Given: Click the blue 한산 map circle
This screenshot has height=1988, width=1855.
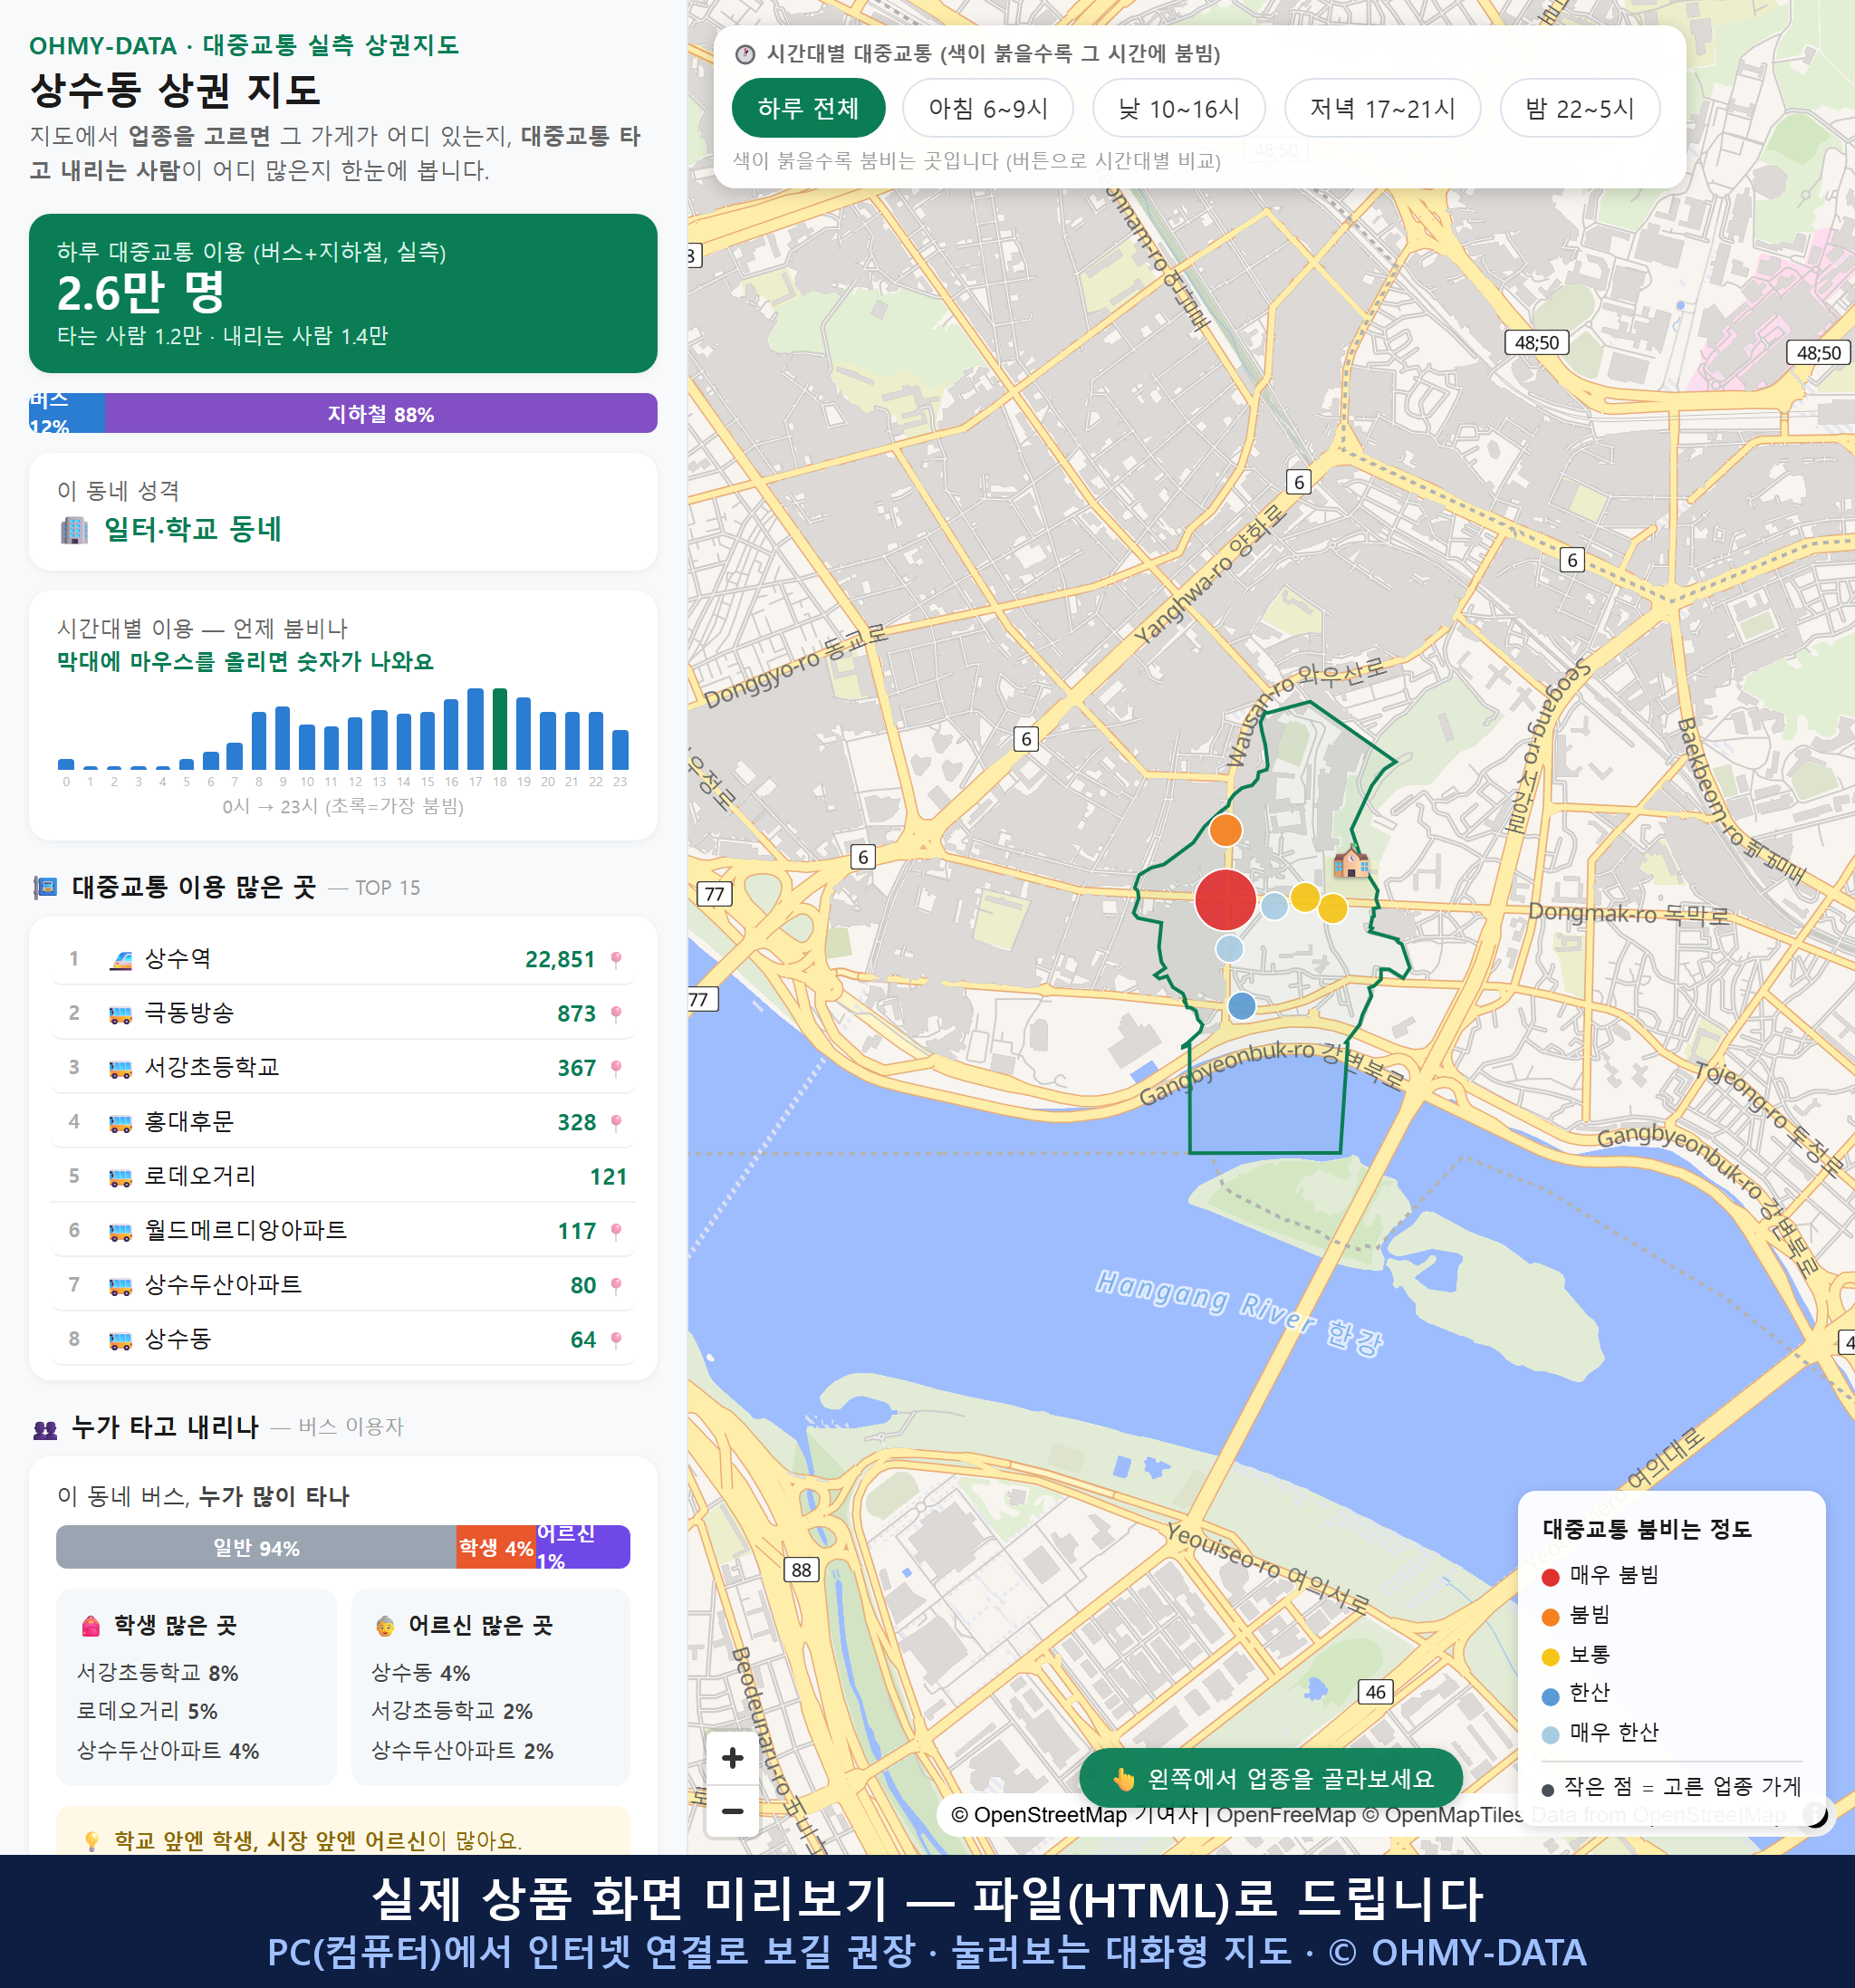Looking at the screenshot, I should point(1241,1006).
